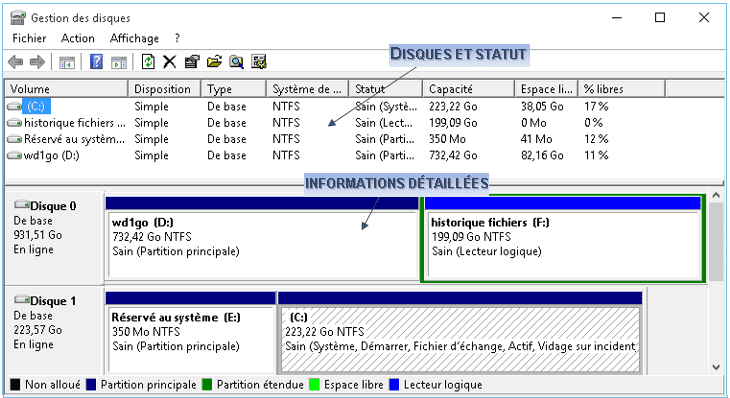Sort by the Disposition column header
This screenshot has width=730, height=398.
coord(164,89)
